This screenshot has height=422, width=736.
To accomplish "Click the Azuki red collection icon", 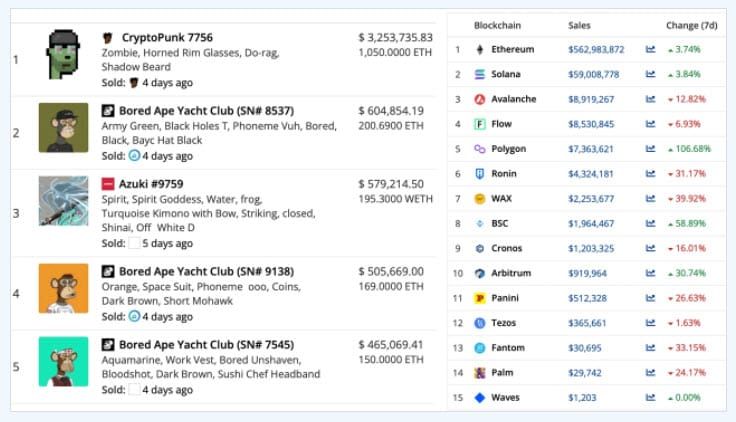I will coord(108,184).
